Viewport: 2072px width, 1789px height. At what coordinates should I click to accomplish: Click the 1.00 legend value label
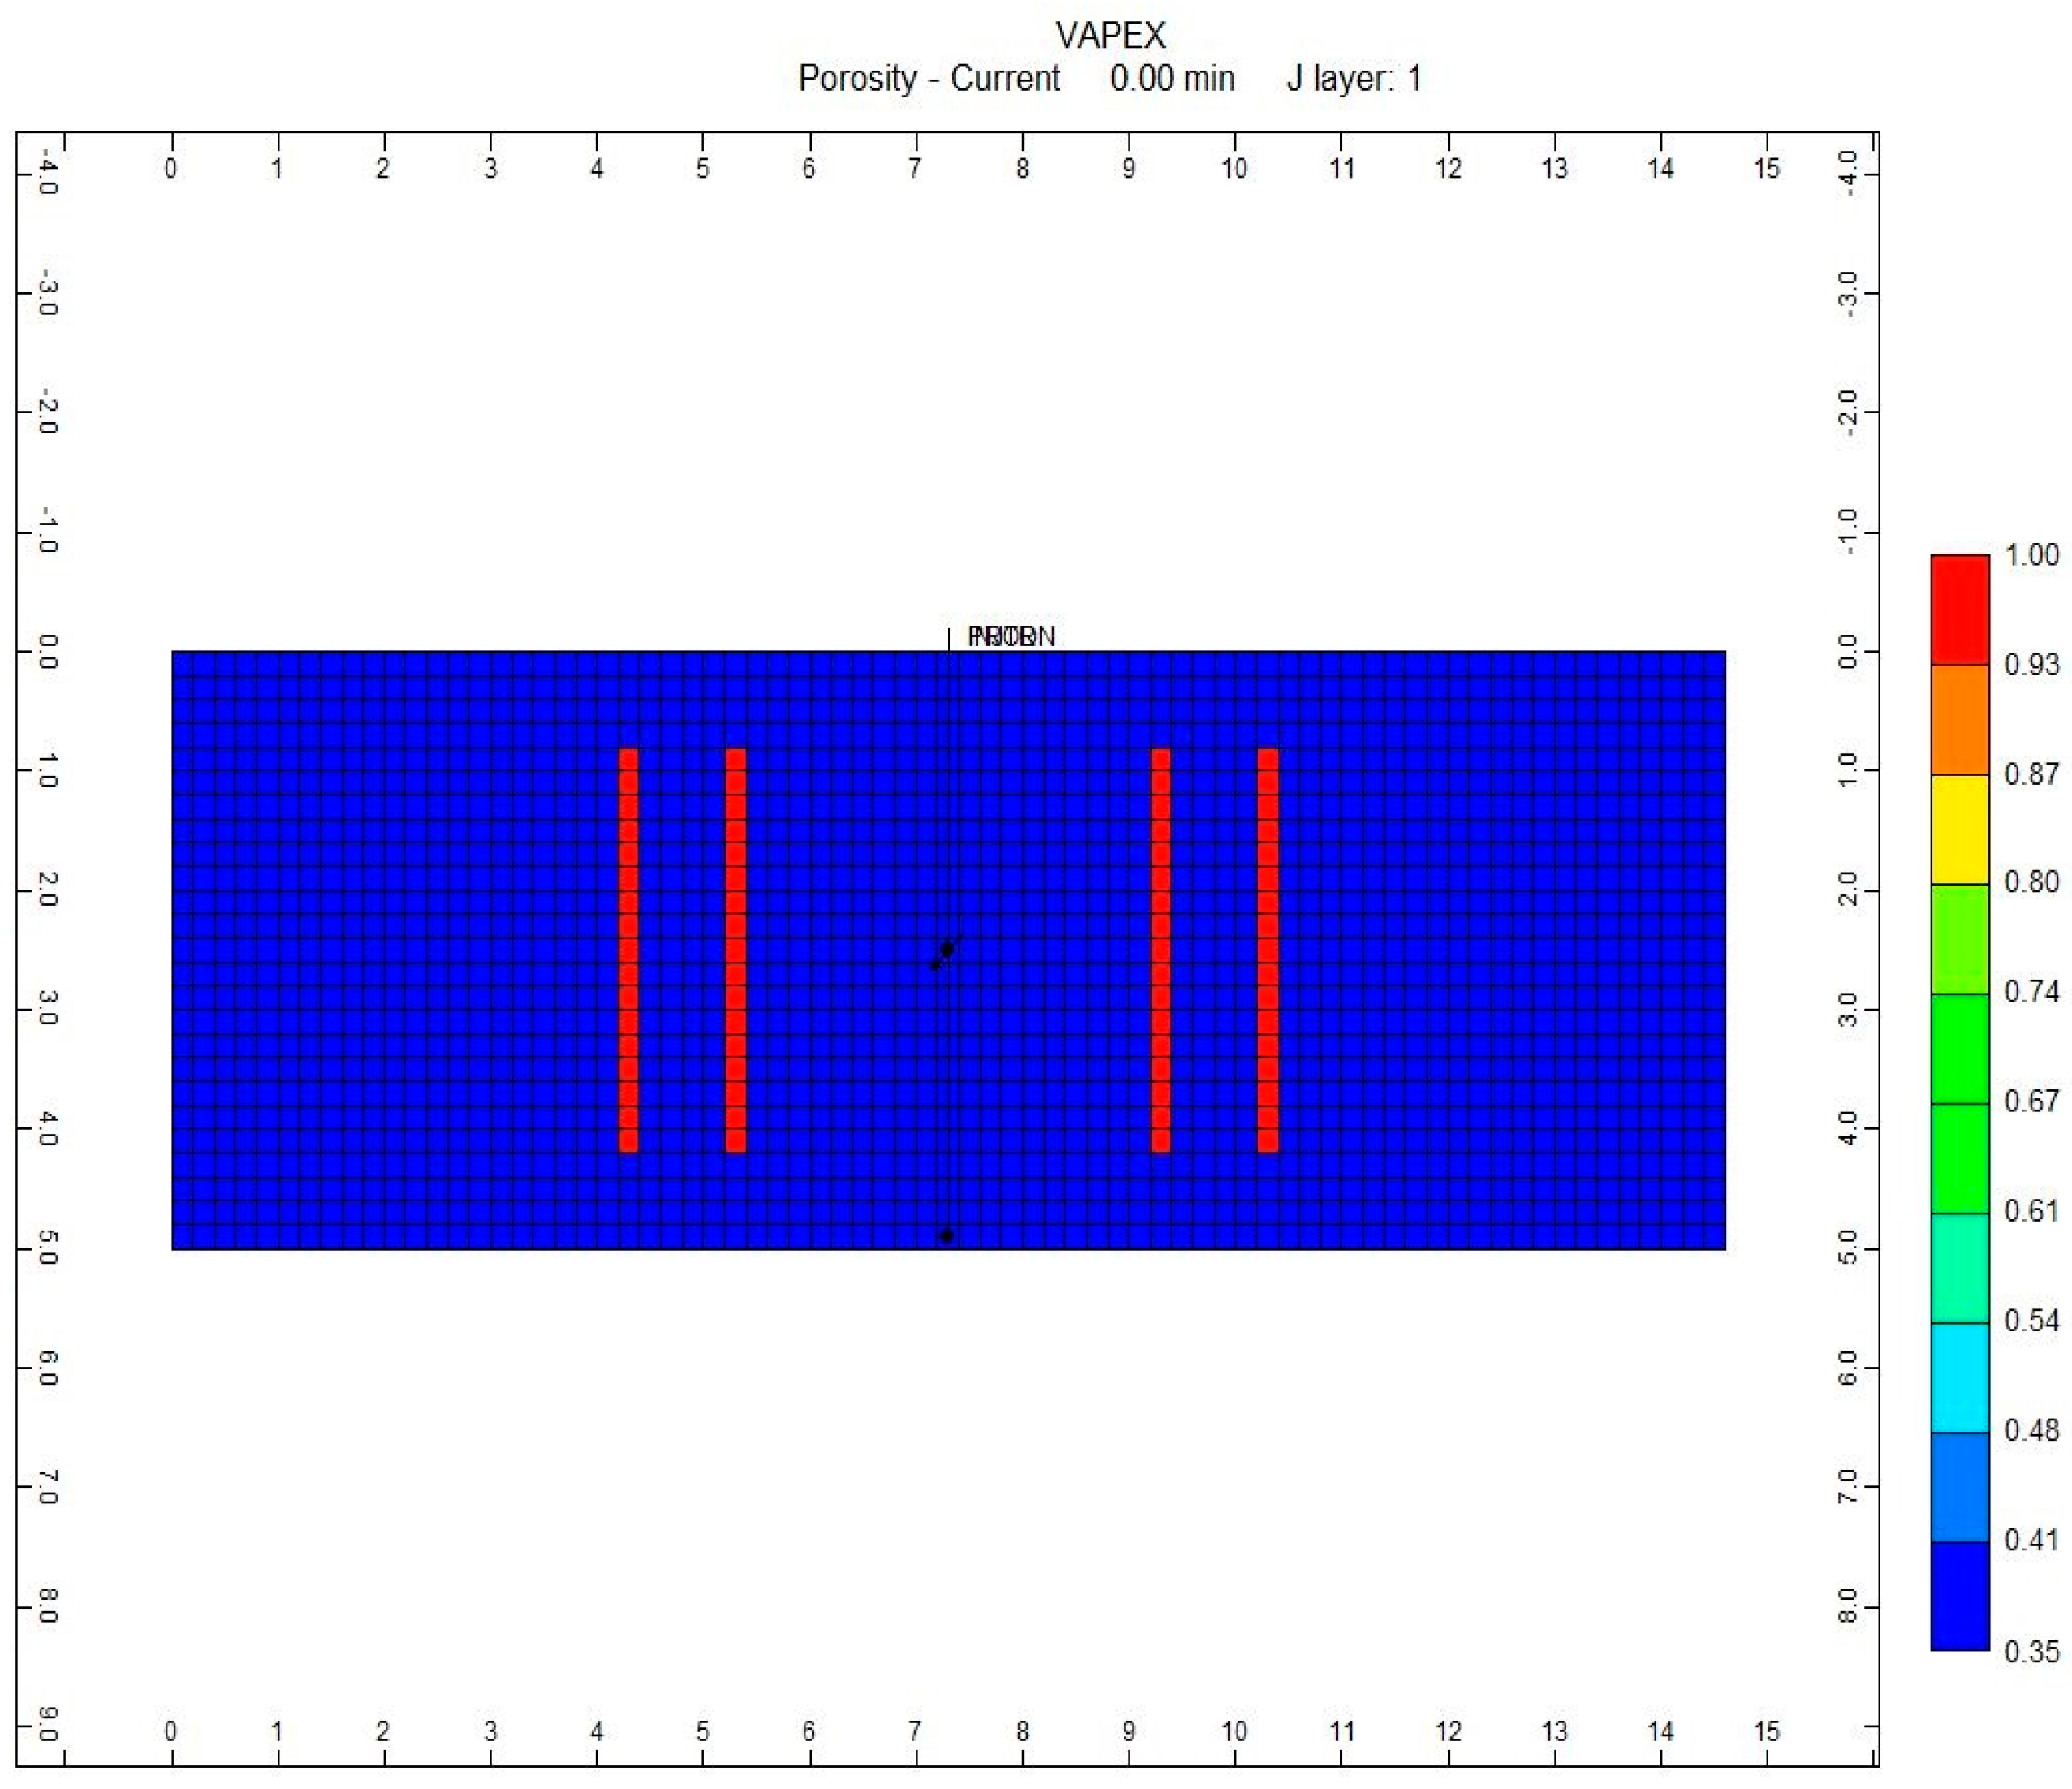coord(2031,555)
